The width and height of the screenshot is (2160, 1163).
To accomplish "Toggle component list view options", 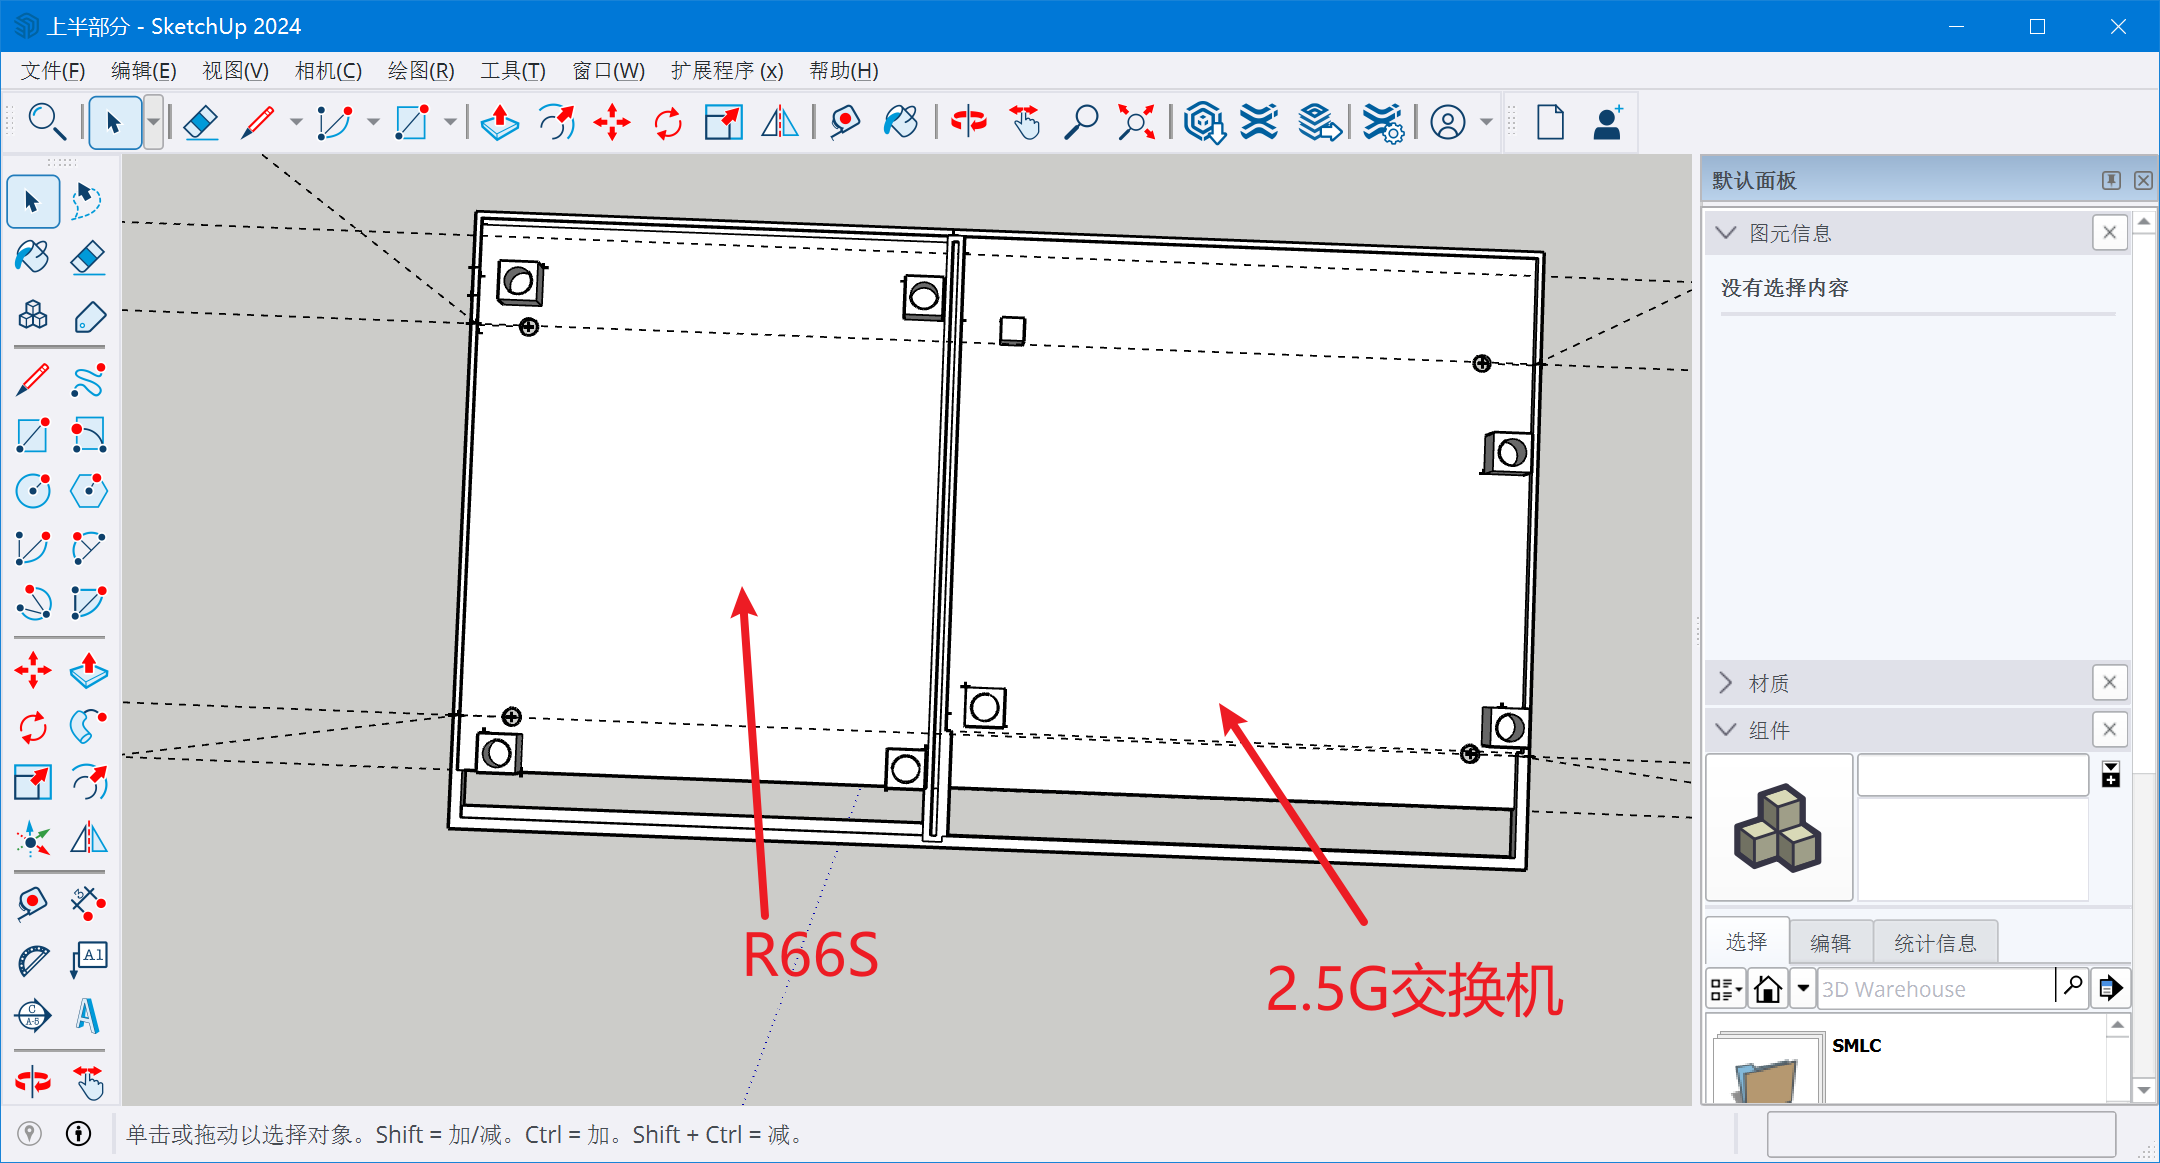I will [1725, 989].
